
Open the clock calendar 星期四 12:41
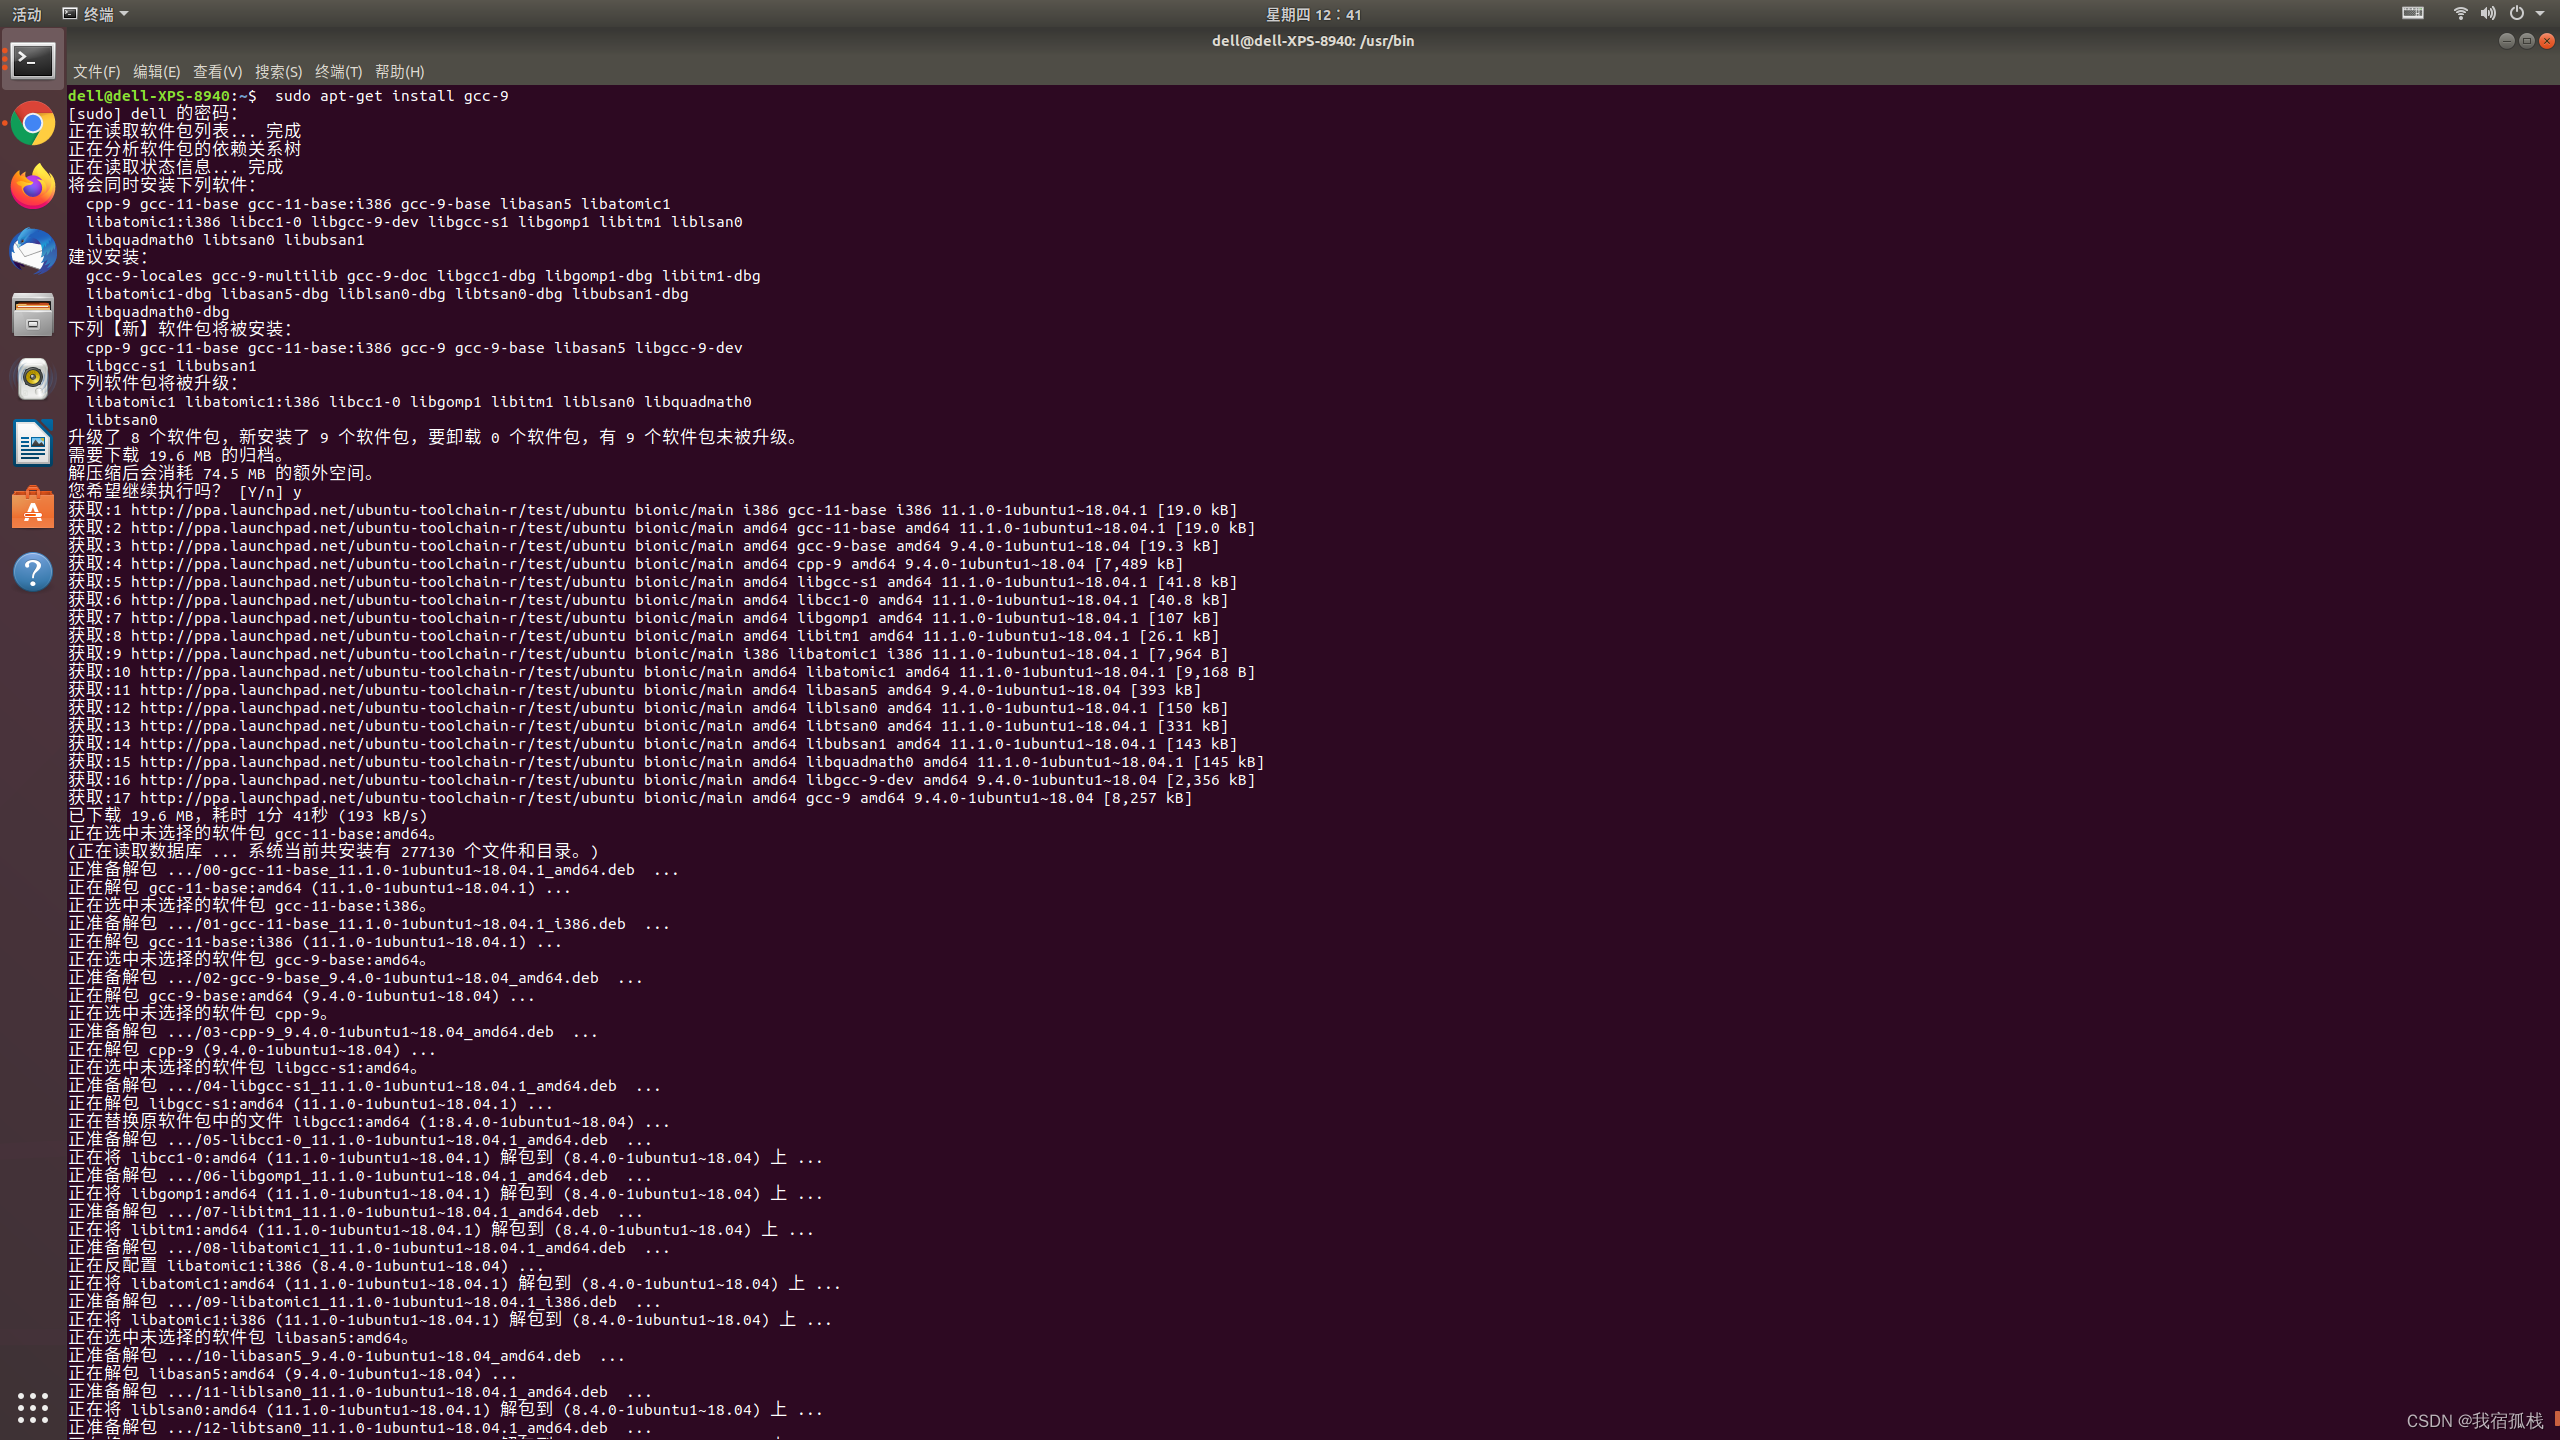point(1313,14)
